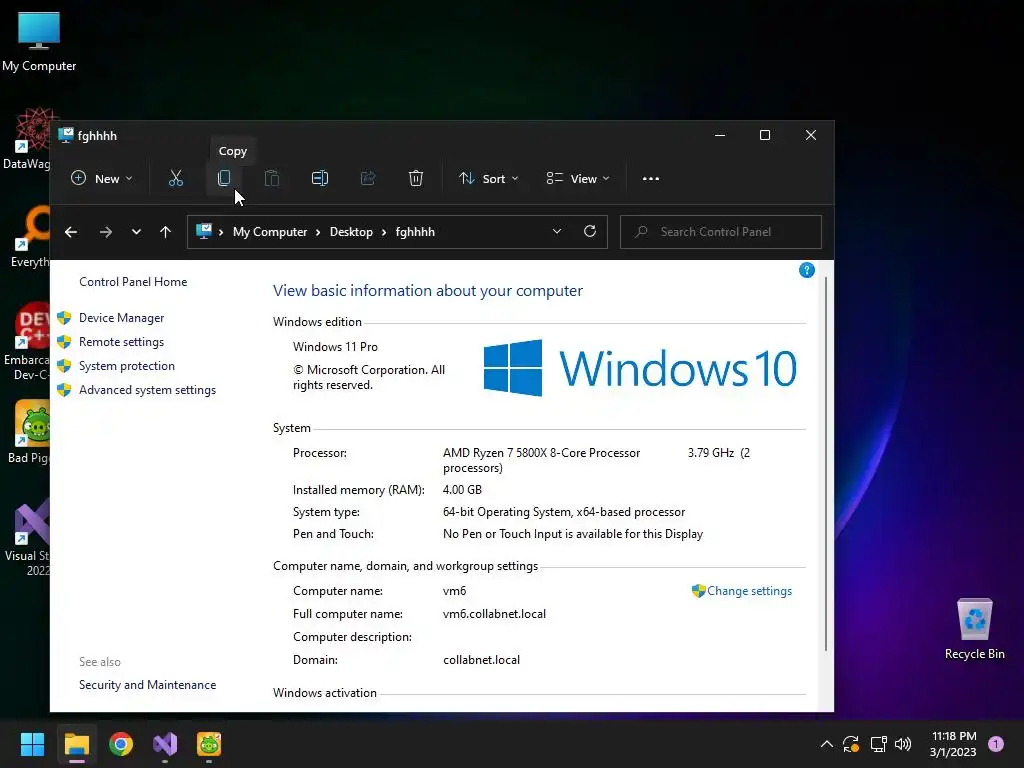The height and width of the screenshot is (768, 1024).
Task: Click the Search Control Panel field
Action: (x=720, y=232)
